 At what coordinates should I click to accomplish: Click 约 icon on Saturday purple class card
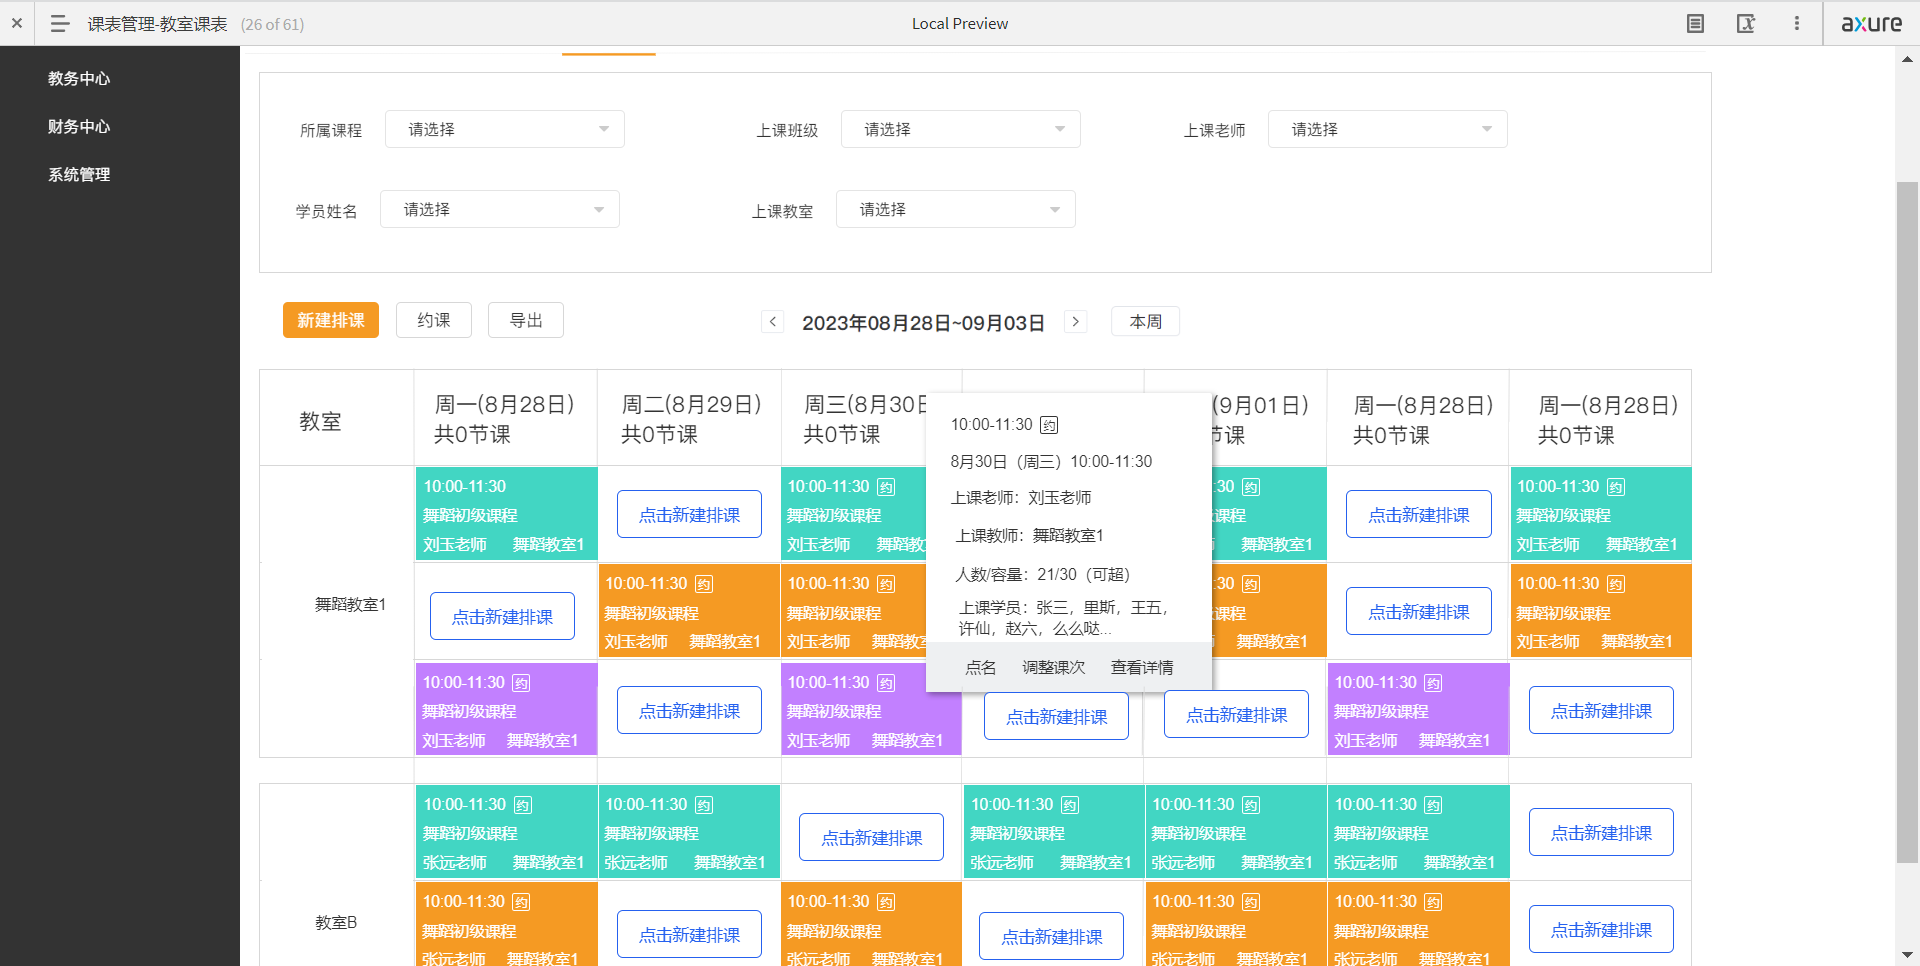1433,683
